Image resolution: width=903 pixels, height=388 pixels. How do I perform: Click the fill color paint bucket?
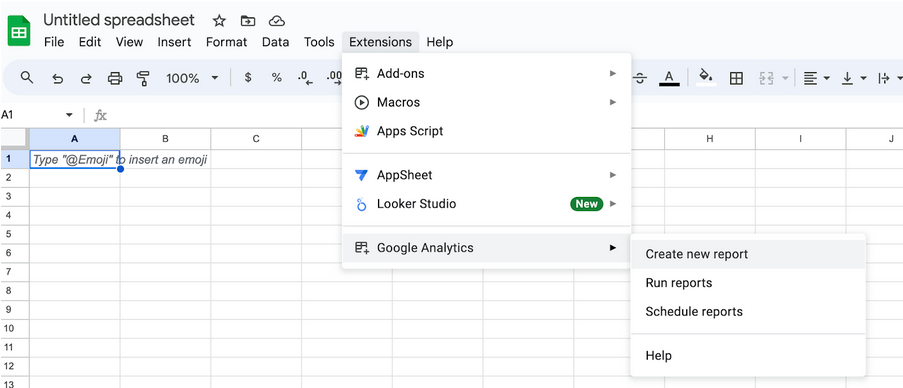(x=705, y=77)
